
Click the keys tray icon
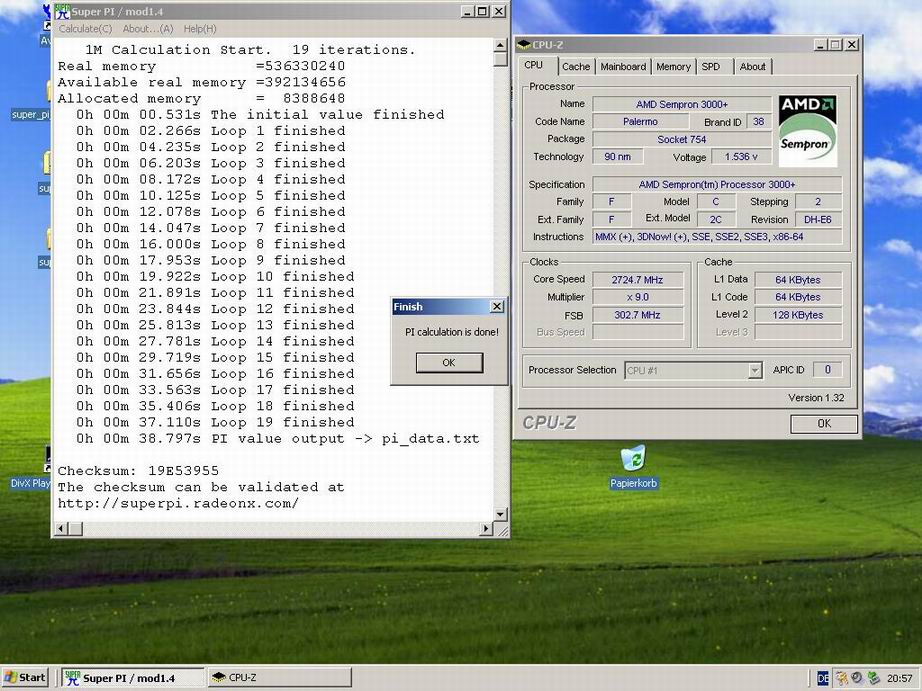pyautogui.click(x=841, y=679)
